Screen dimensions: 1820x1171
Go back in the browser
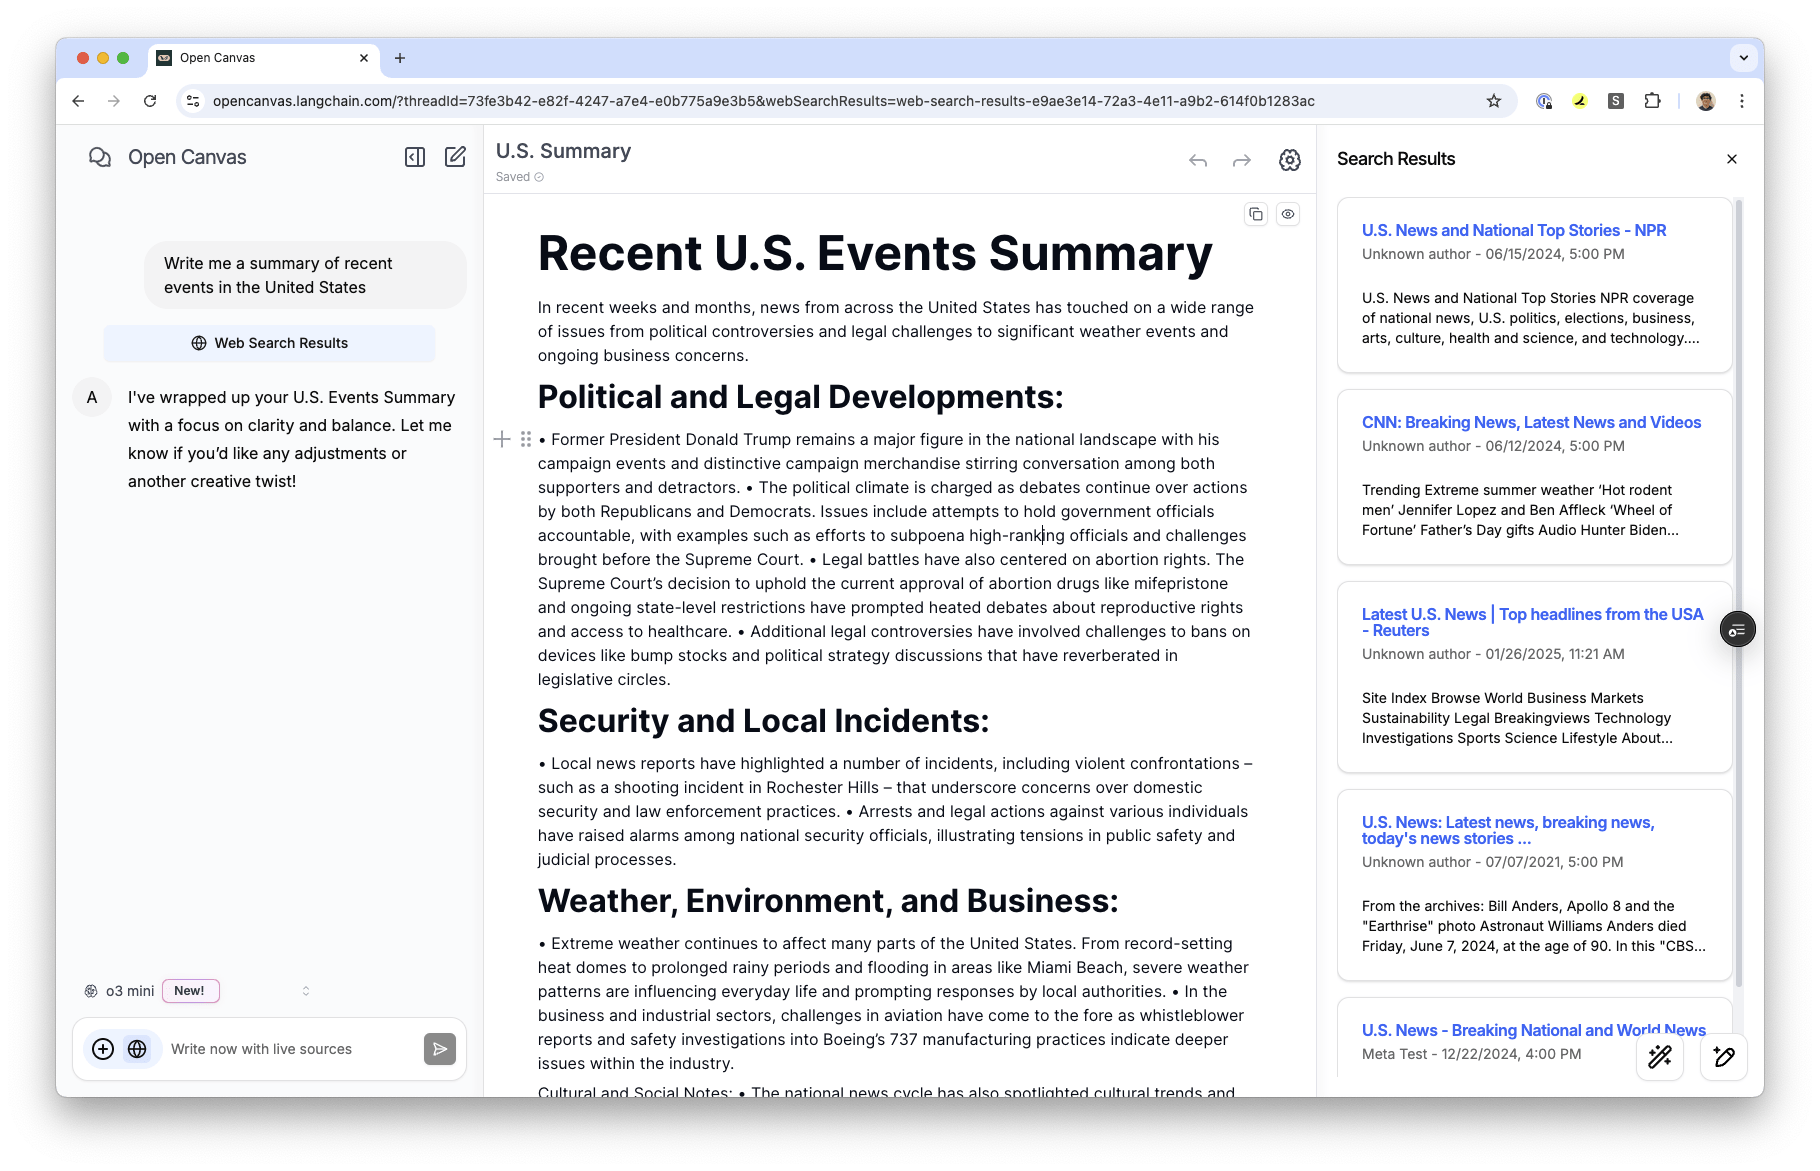[x=78, y=101]
